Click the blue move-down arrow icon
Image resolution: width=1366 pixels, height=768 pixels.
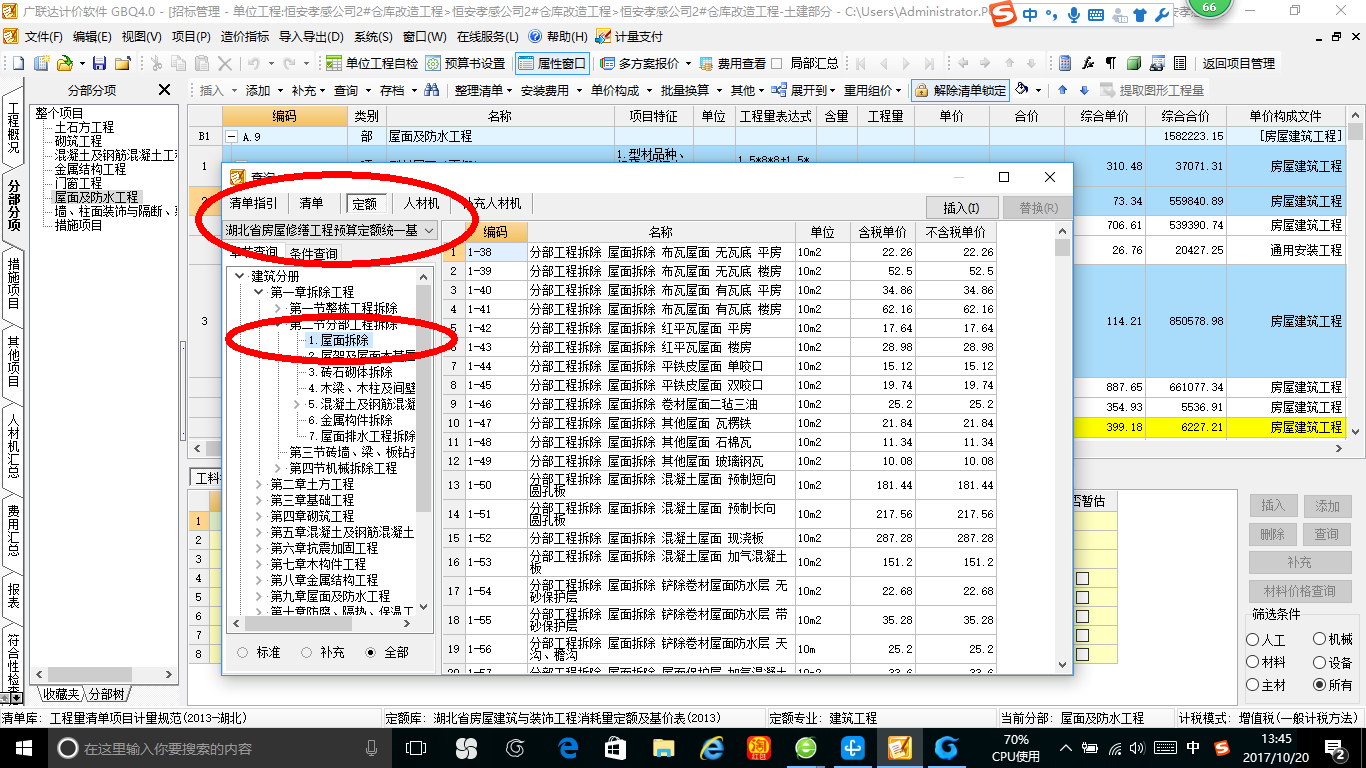pyautogui.click(x=1082, y=90)
